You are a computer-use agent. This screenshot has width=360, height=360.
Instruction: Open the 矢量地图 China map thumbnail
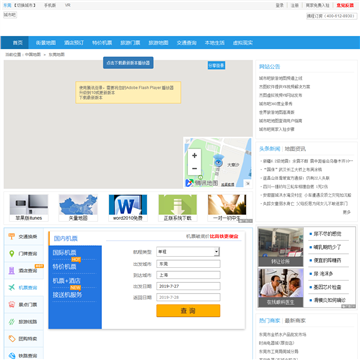click(x=78, y=208)
